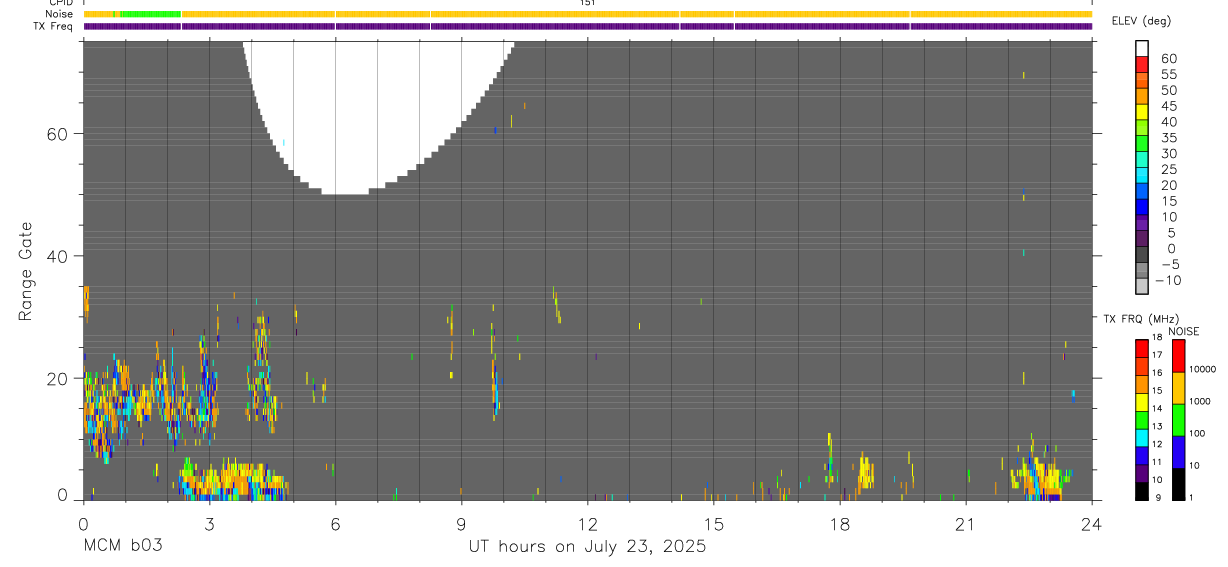Image resolution: width=1228 pixels, height=567 pixels.
Task: Select the 'MCM b03' radar beam label
Action: pyautogui.click(x=122, y=546)
